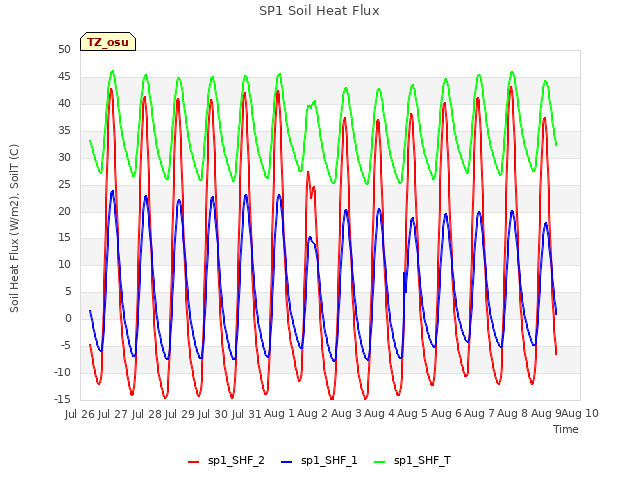Image resolution: width=640 pixels, height=480 pixels.
Task: Click the chart title SP1 Soil Heat Flux
Action: (319, 11)
